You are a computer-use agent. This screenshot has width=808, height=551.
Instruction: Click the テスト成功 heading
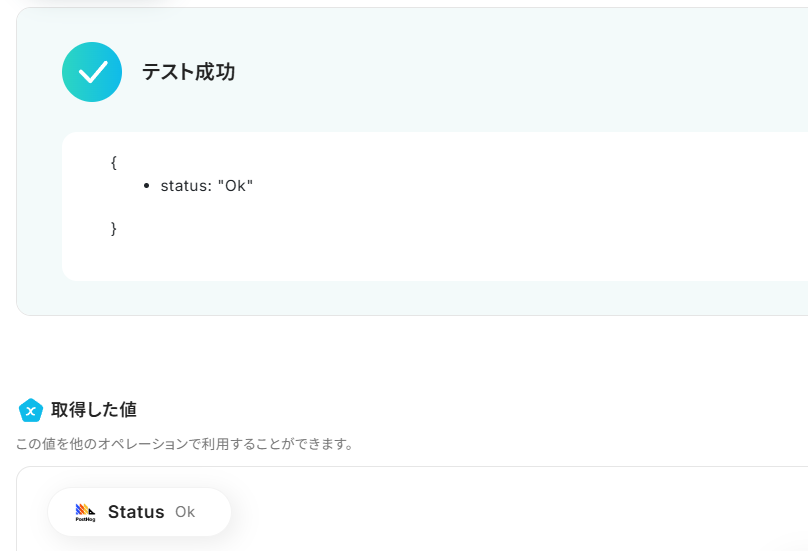(188, 72)
